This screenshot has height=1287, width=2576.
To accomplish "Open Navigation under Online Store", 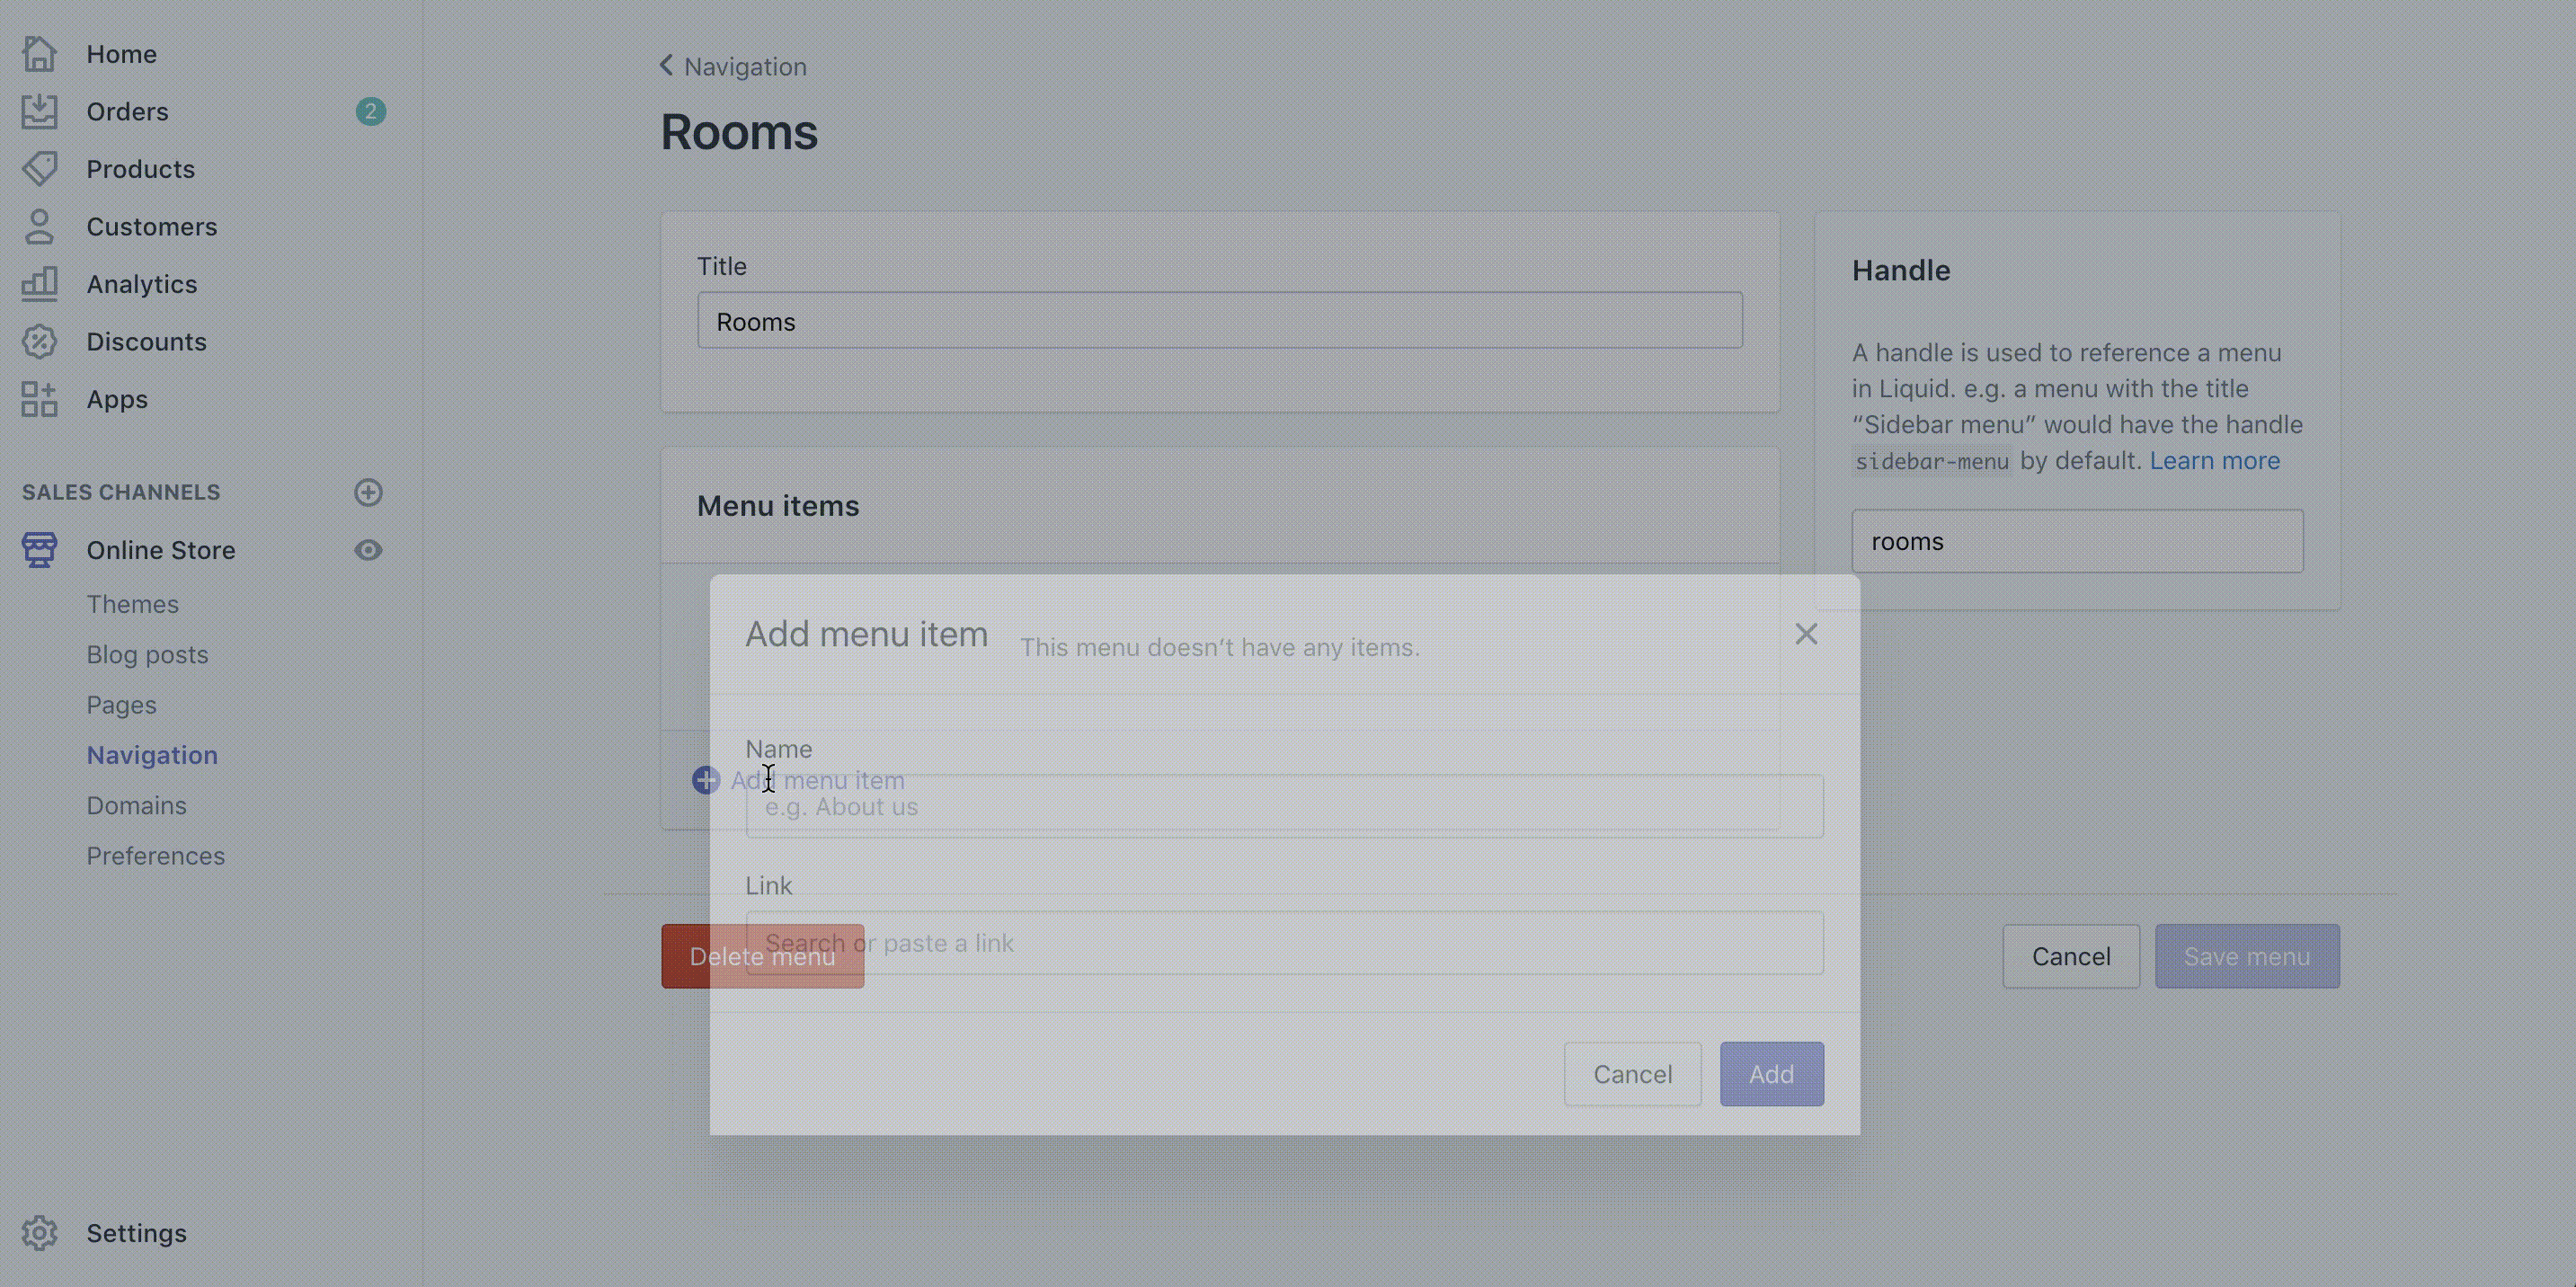I will (152, 755).
